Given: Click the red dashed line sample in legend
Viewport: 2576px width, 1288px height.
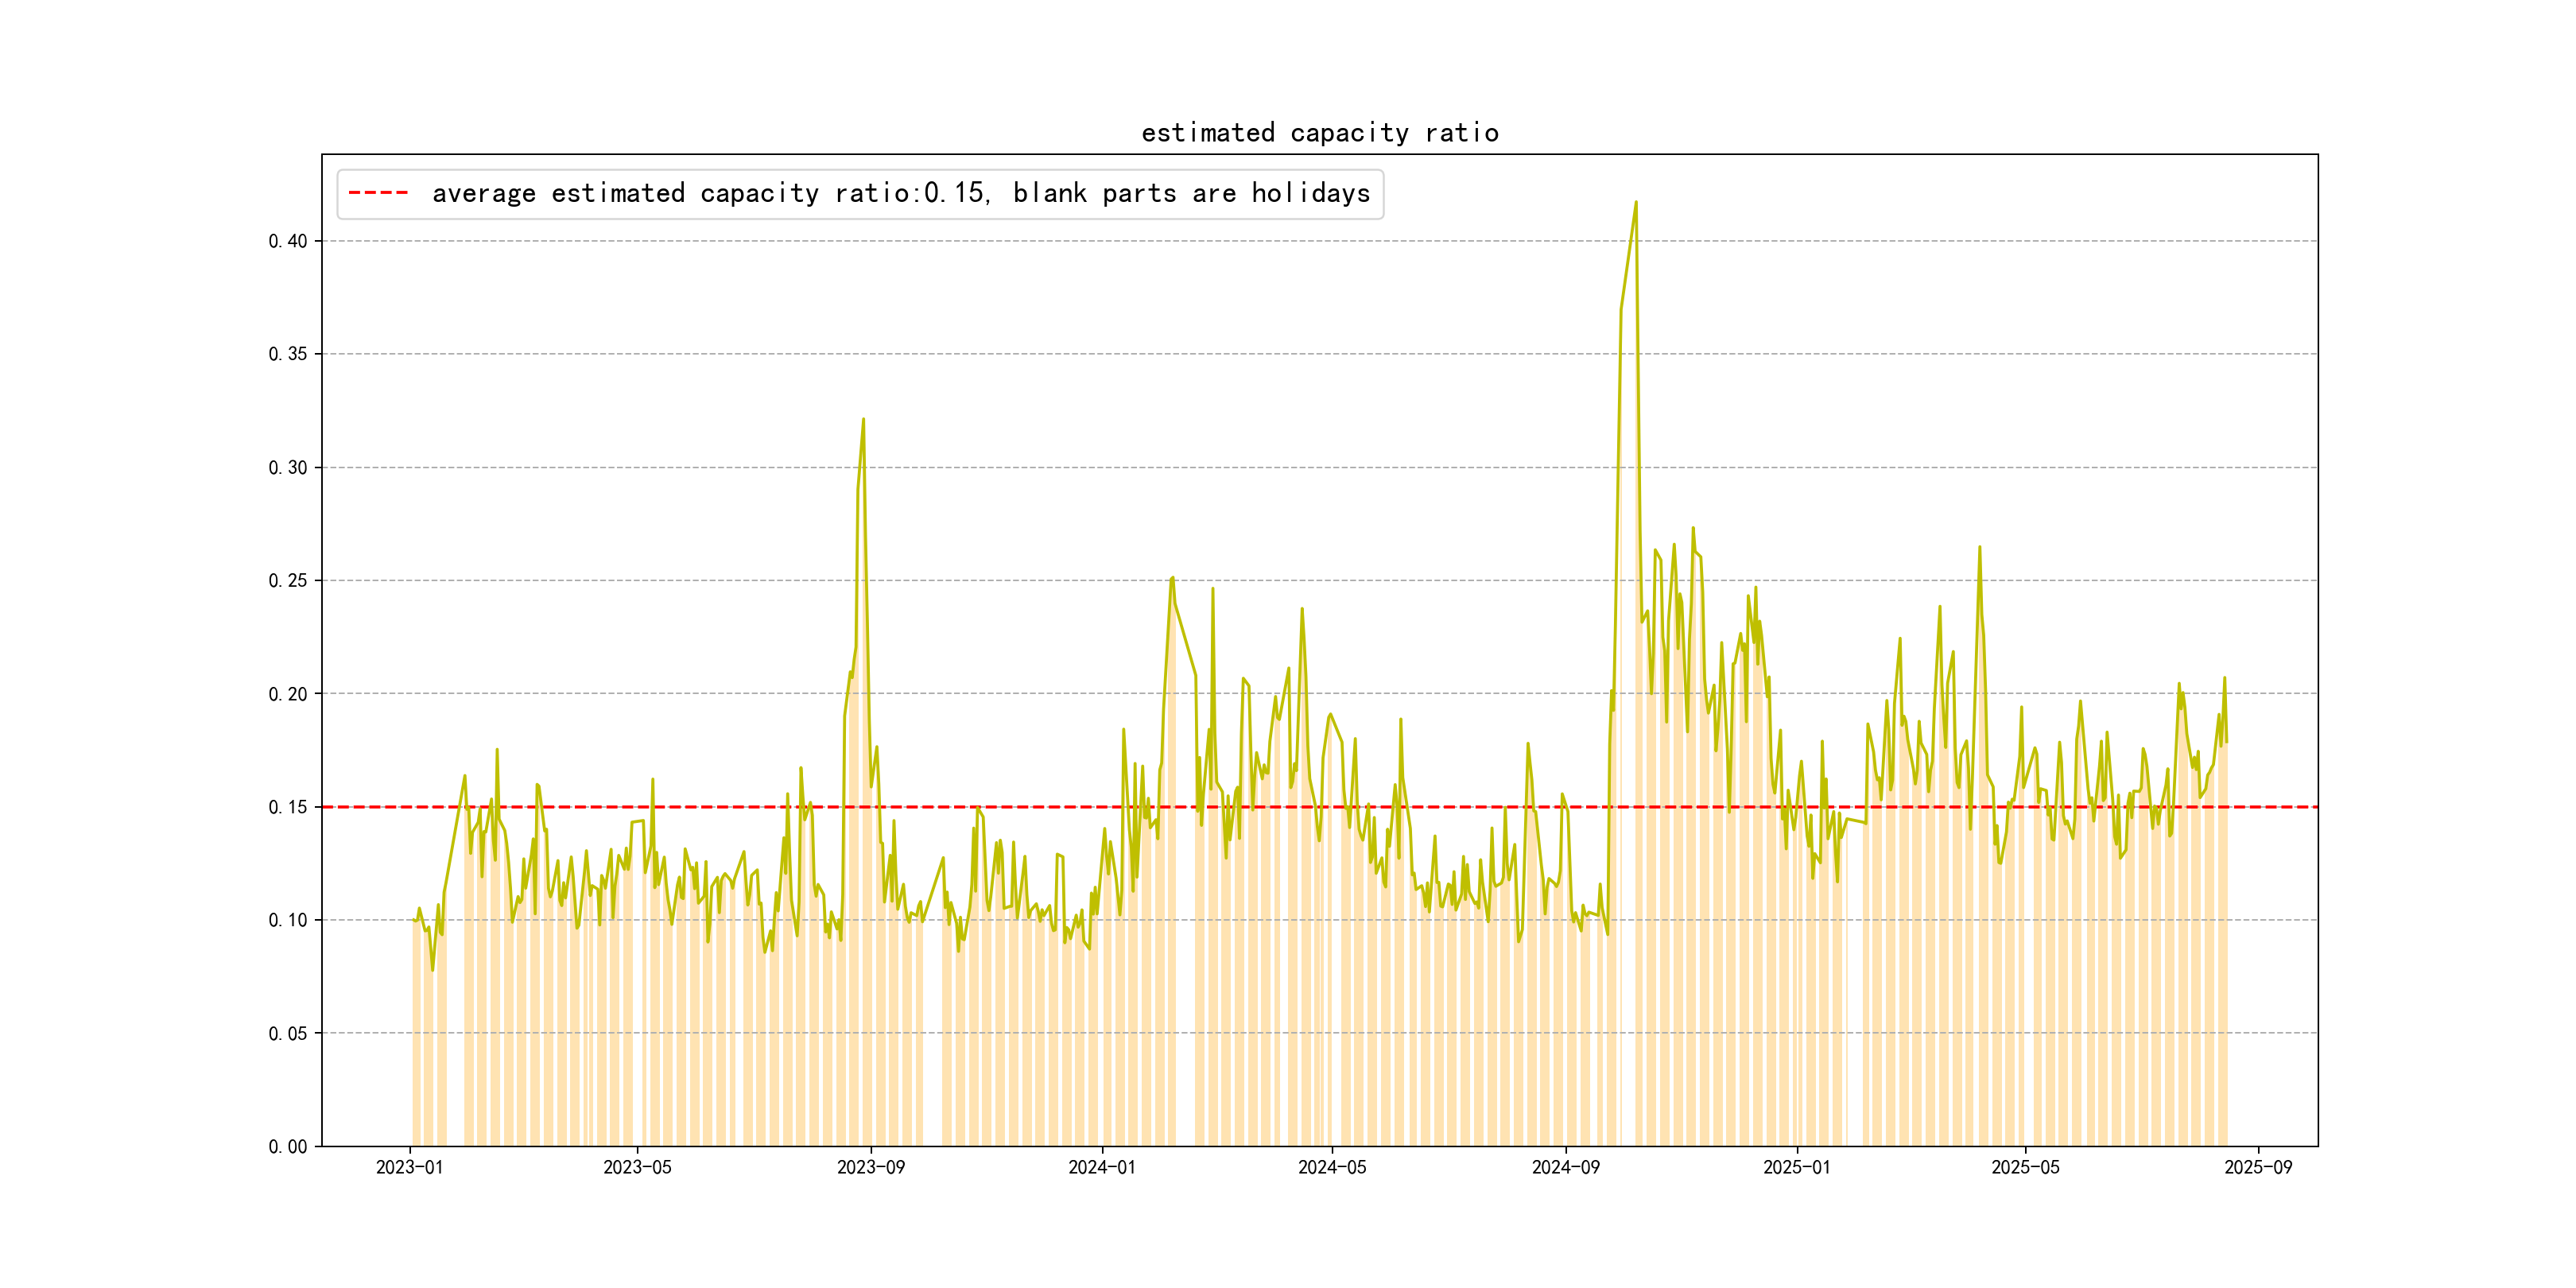Looking at the screenshot, I should (378, 193).
